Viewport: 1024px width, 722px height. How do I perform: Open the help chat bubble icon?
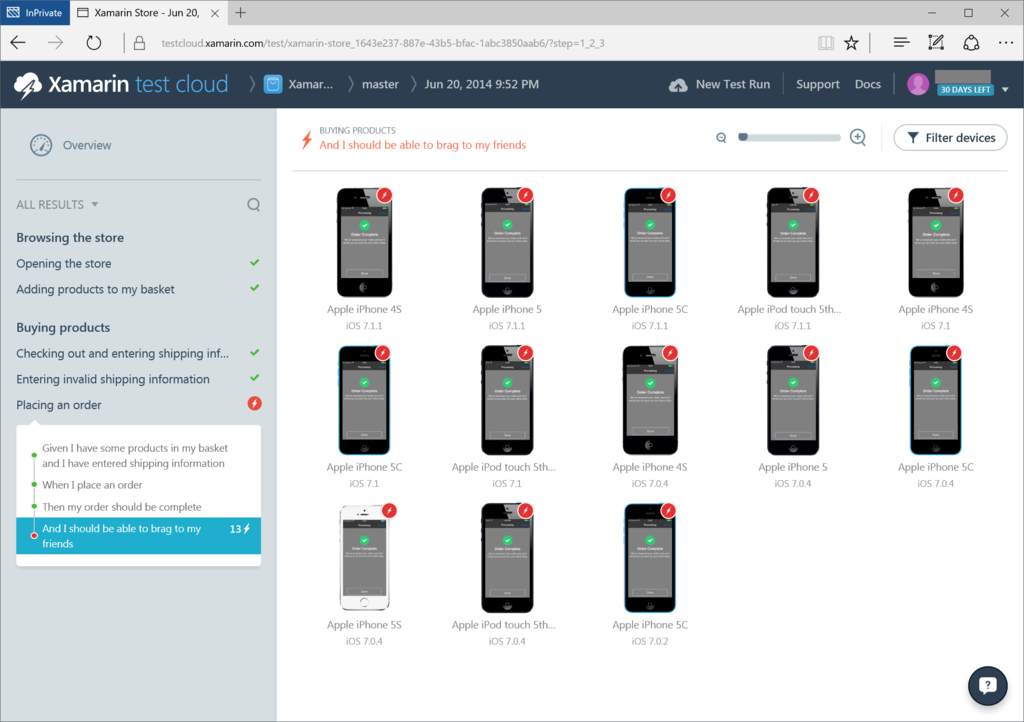point(987,685)
